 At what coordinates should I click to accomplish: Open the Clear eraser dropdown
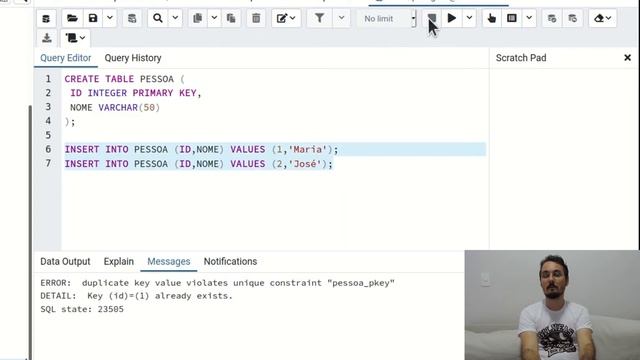coord(602,18)
